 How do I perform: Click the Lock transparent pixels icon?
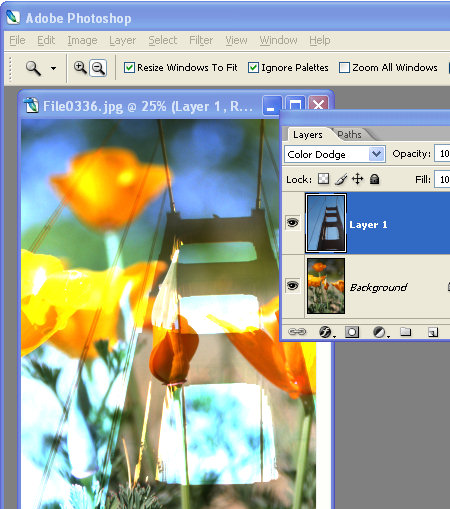click(x=323, y=179)
